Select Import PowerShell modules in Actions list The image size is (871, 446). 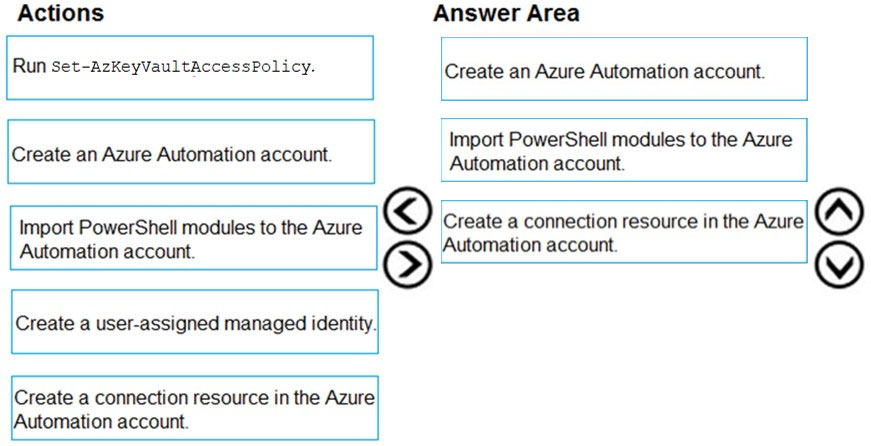tap(195, 238)
